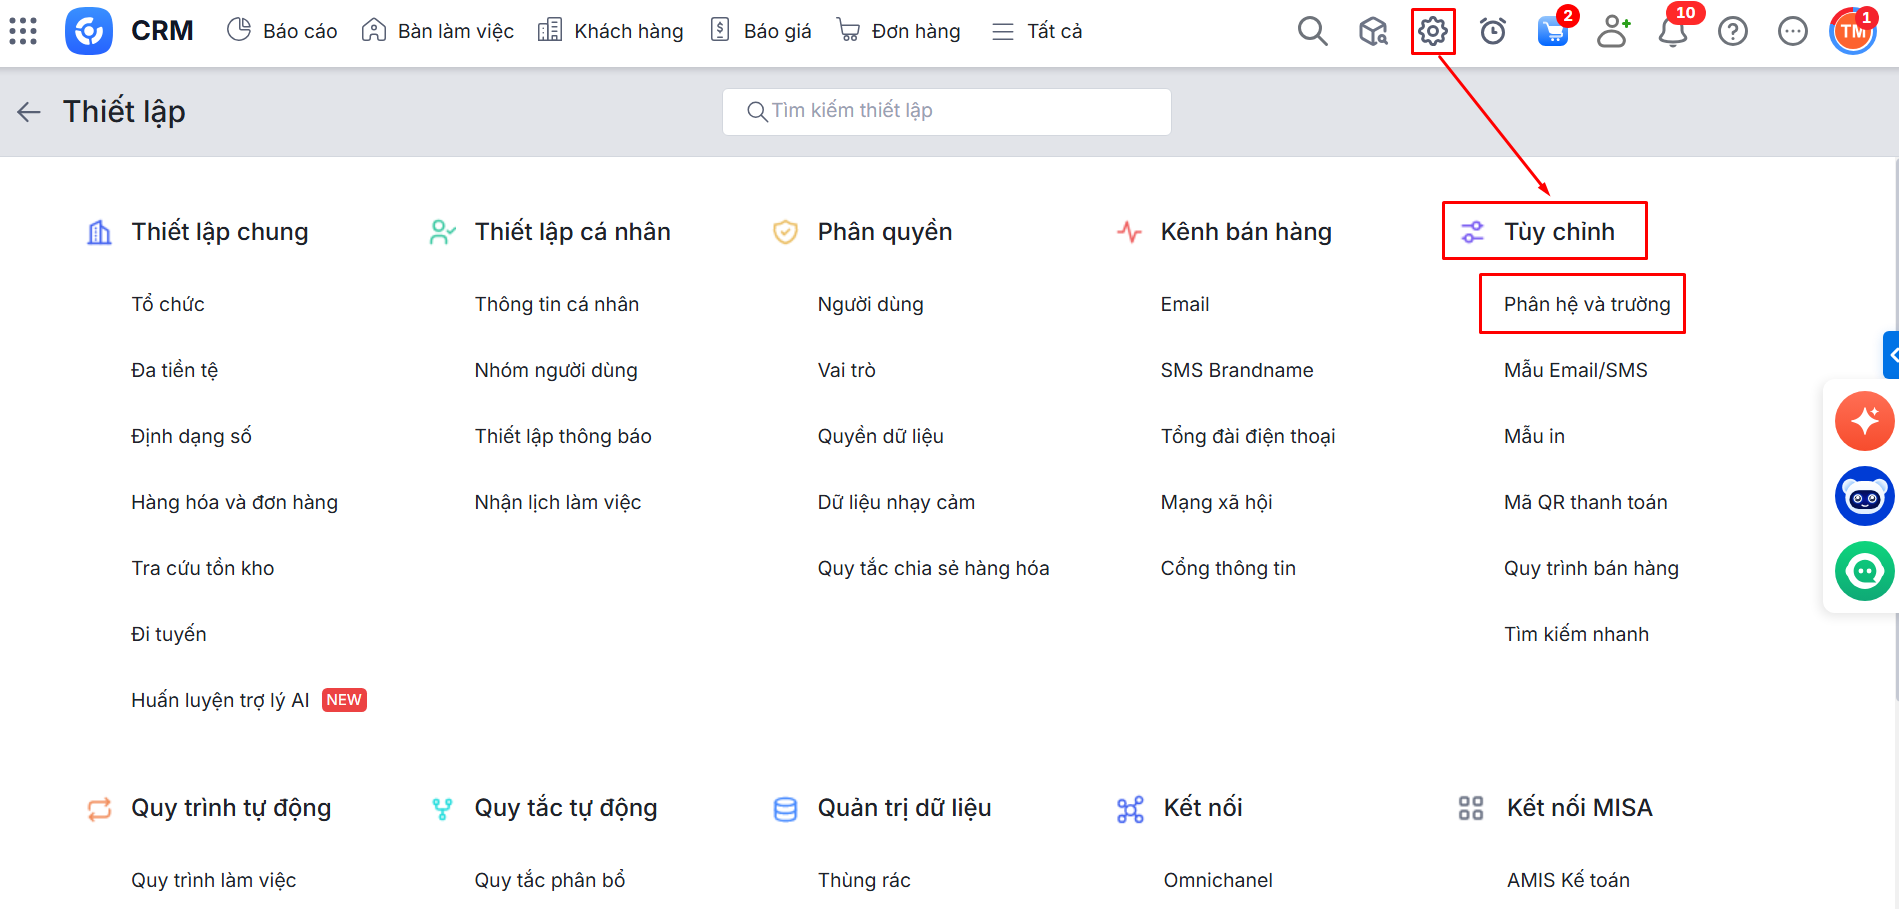The height and width of the screenshot is (909, 1899).
Task: Click the Kết nối MISA grid icon
Action: (x=1471, y=808)
